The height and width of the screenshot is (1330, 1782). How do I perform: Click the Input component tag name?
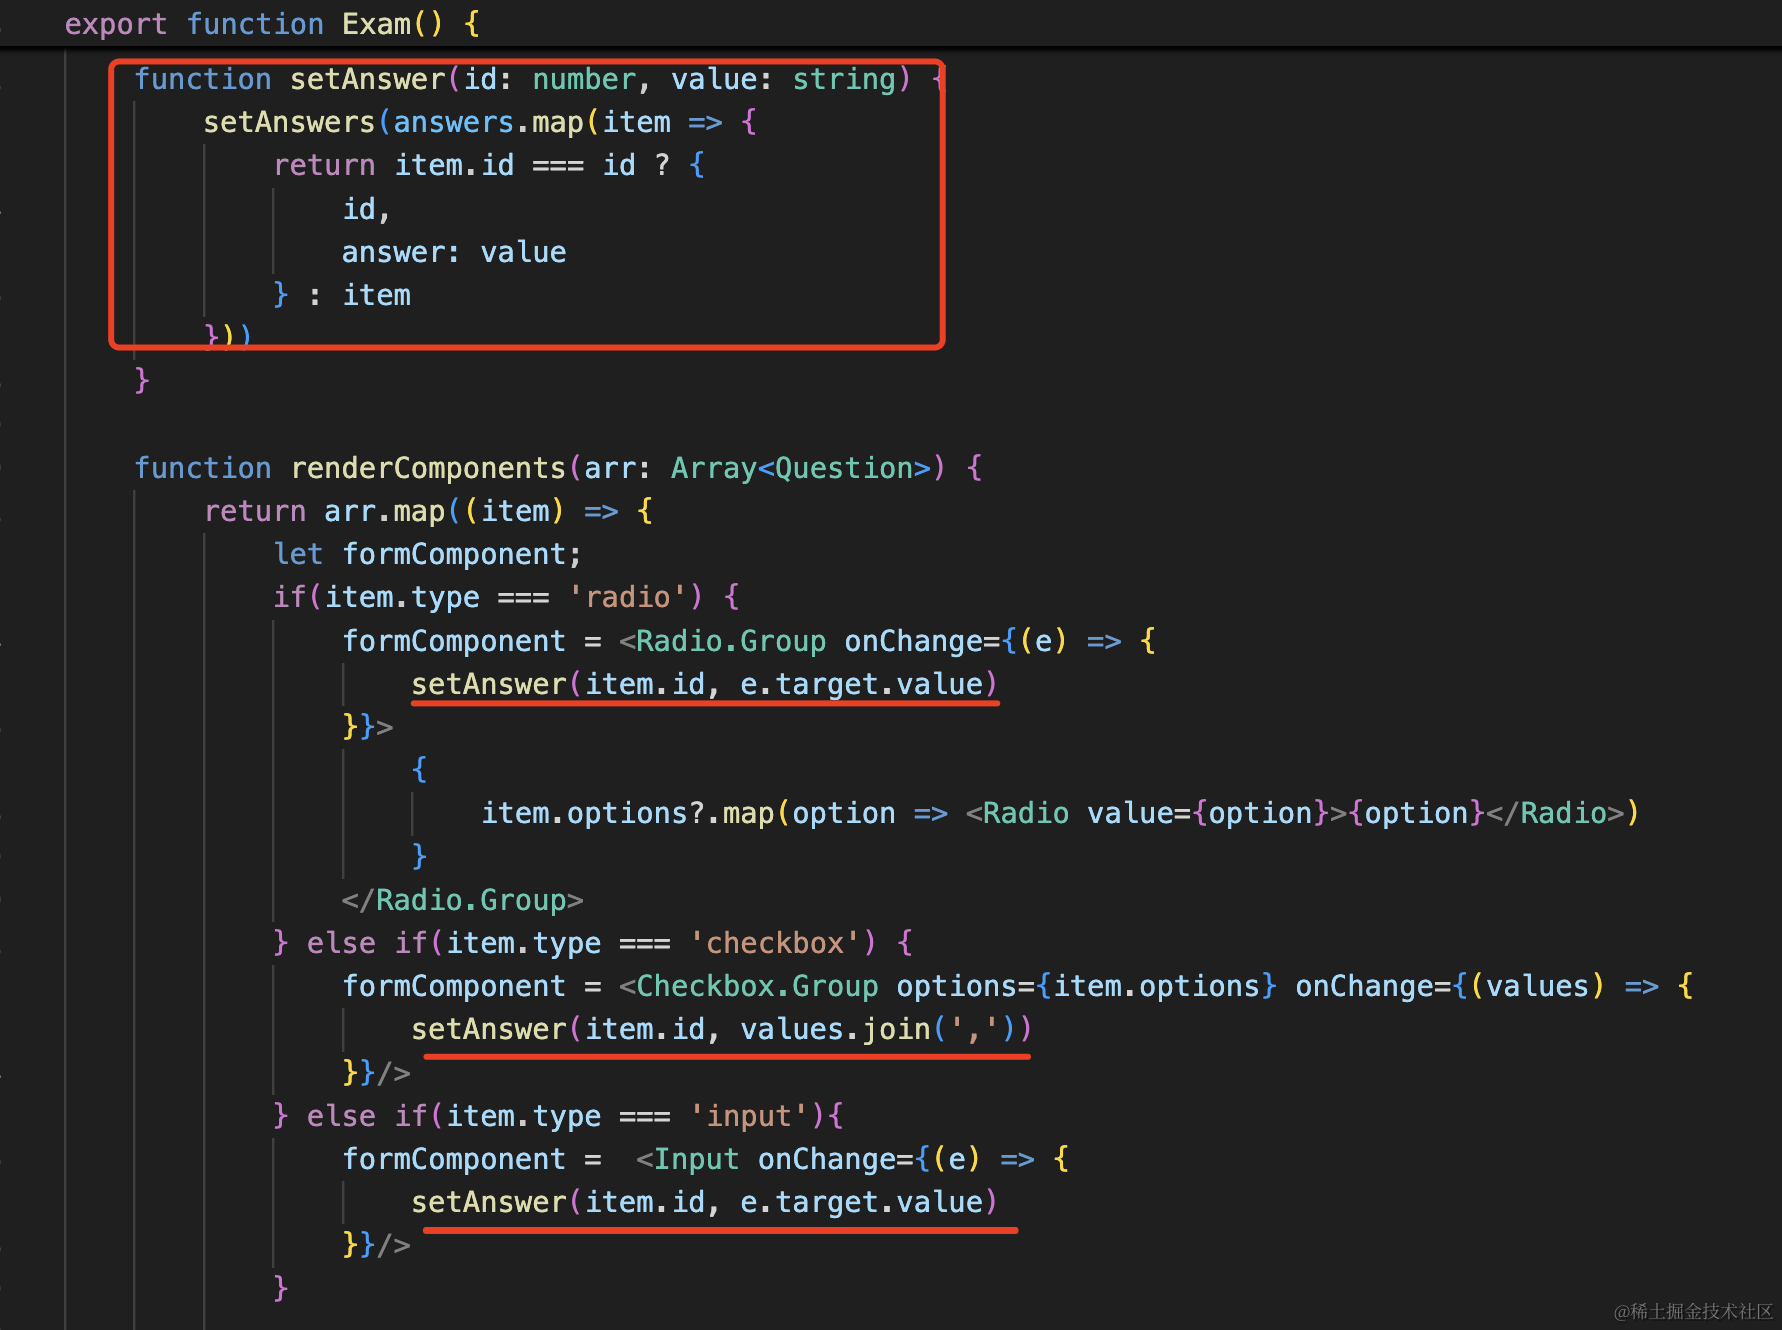pyautogui.click(x=695, y=1159)
